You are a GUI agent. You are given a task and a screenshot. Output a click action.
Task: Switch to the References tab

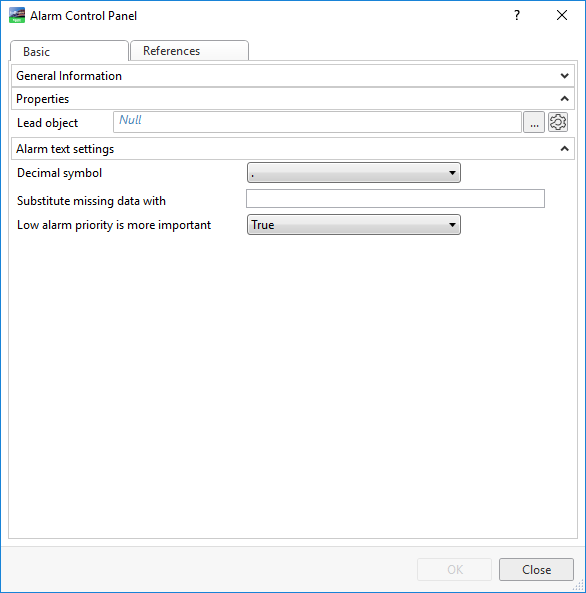coord(189,51)
